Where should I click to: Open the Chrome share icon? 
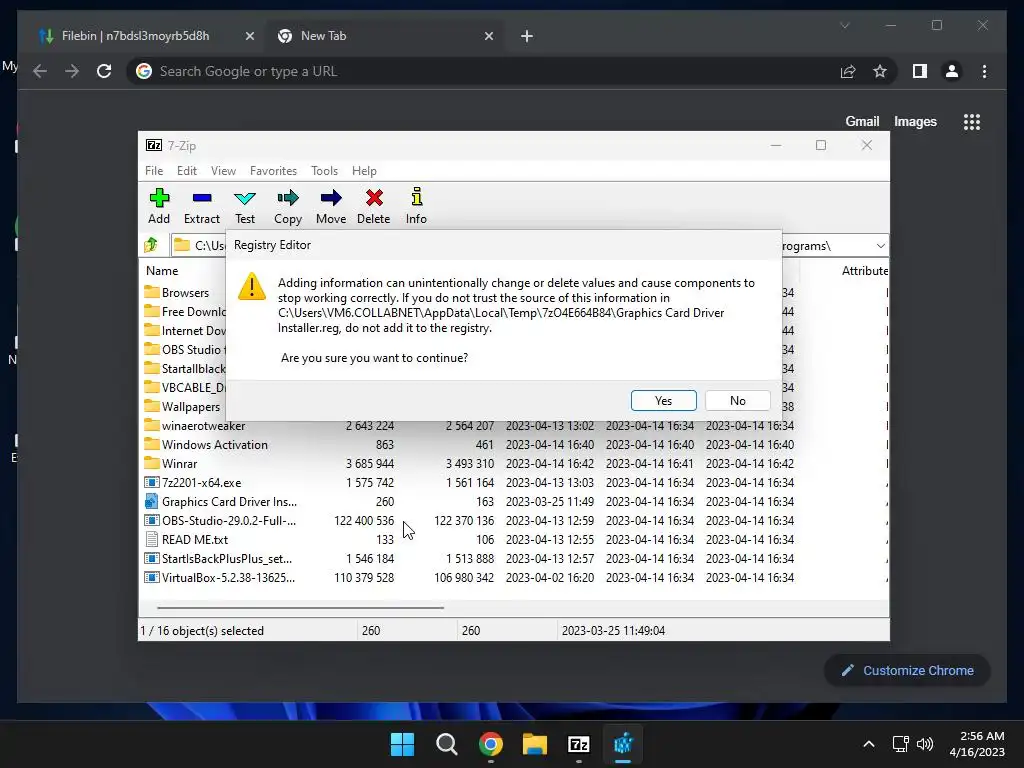click(x=848, y=71)
